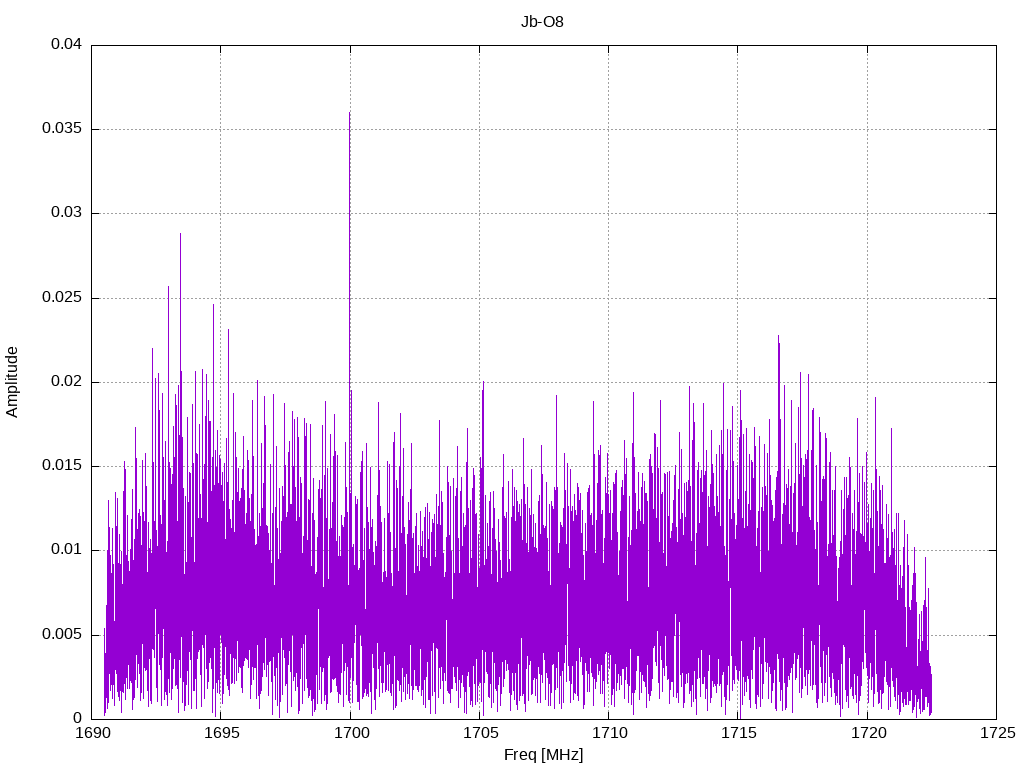Screen dimensions: 1024x768
Task: Pick the 0.02 y-axis tick label
Action: click(x=66, y=382)
